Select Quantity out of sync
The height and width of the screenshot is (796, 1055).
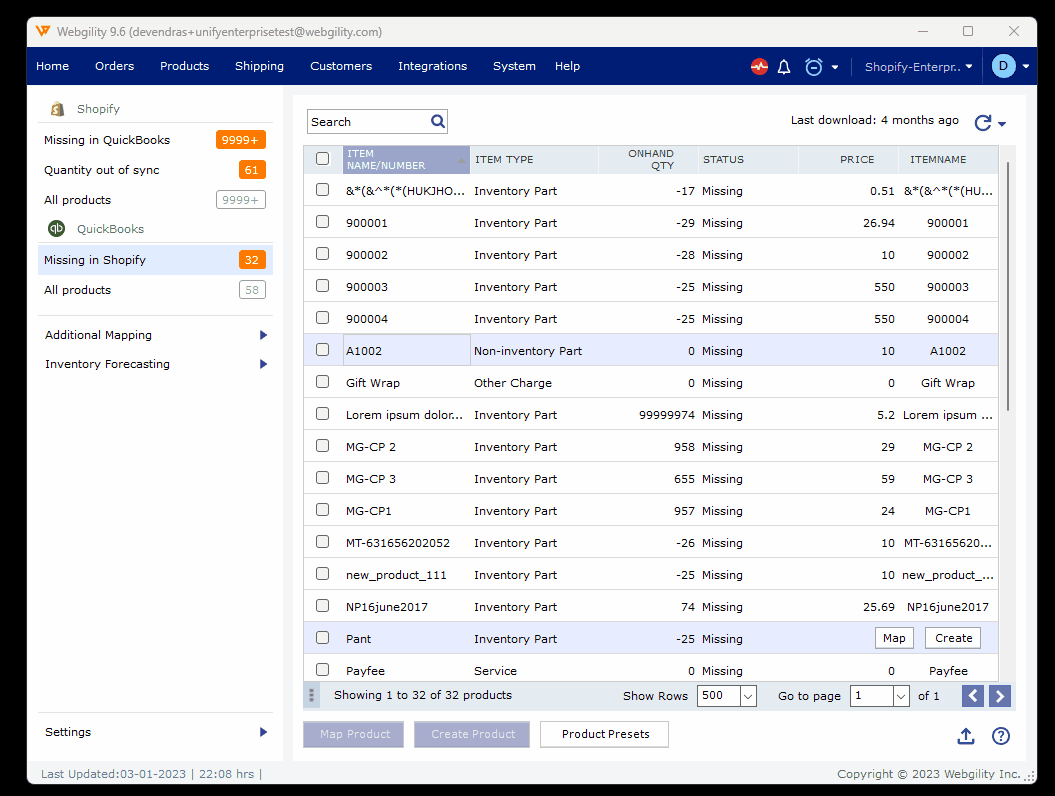point(155,170)
